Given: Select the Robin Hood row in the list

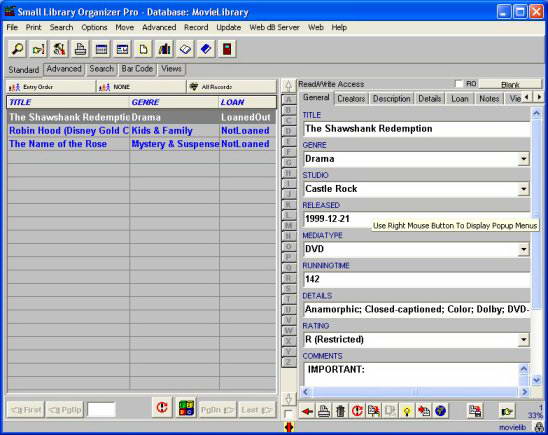Looking at the screenshot, I should [x=141, y=130].
